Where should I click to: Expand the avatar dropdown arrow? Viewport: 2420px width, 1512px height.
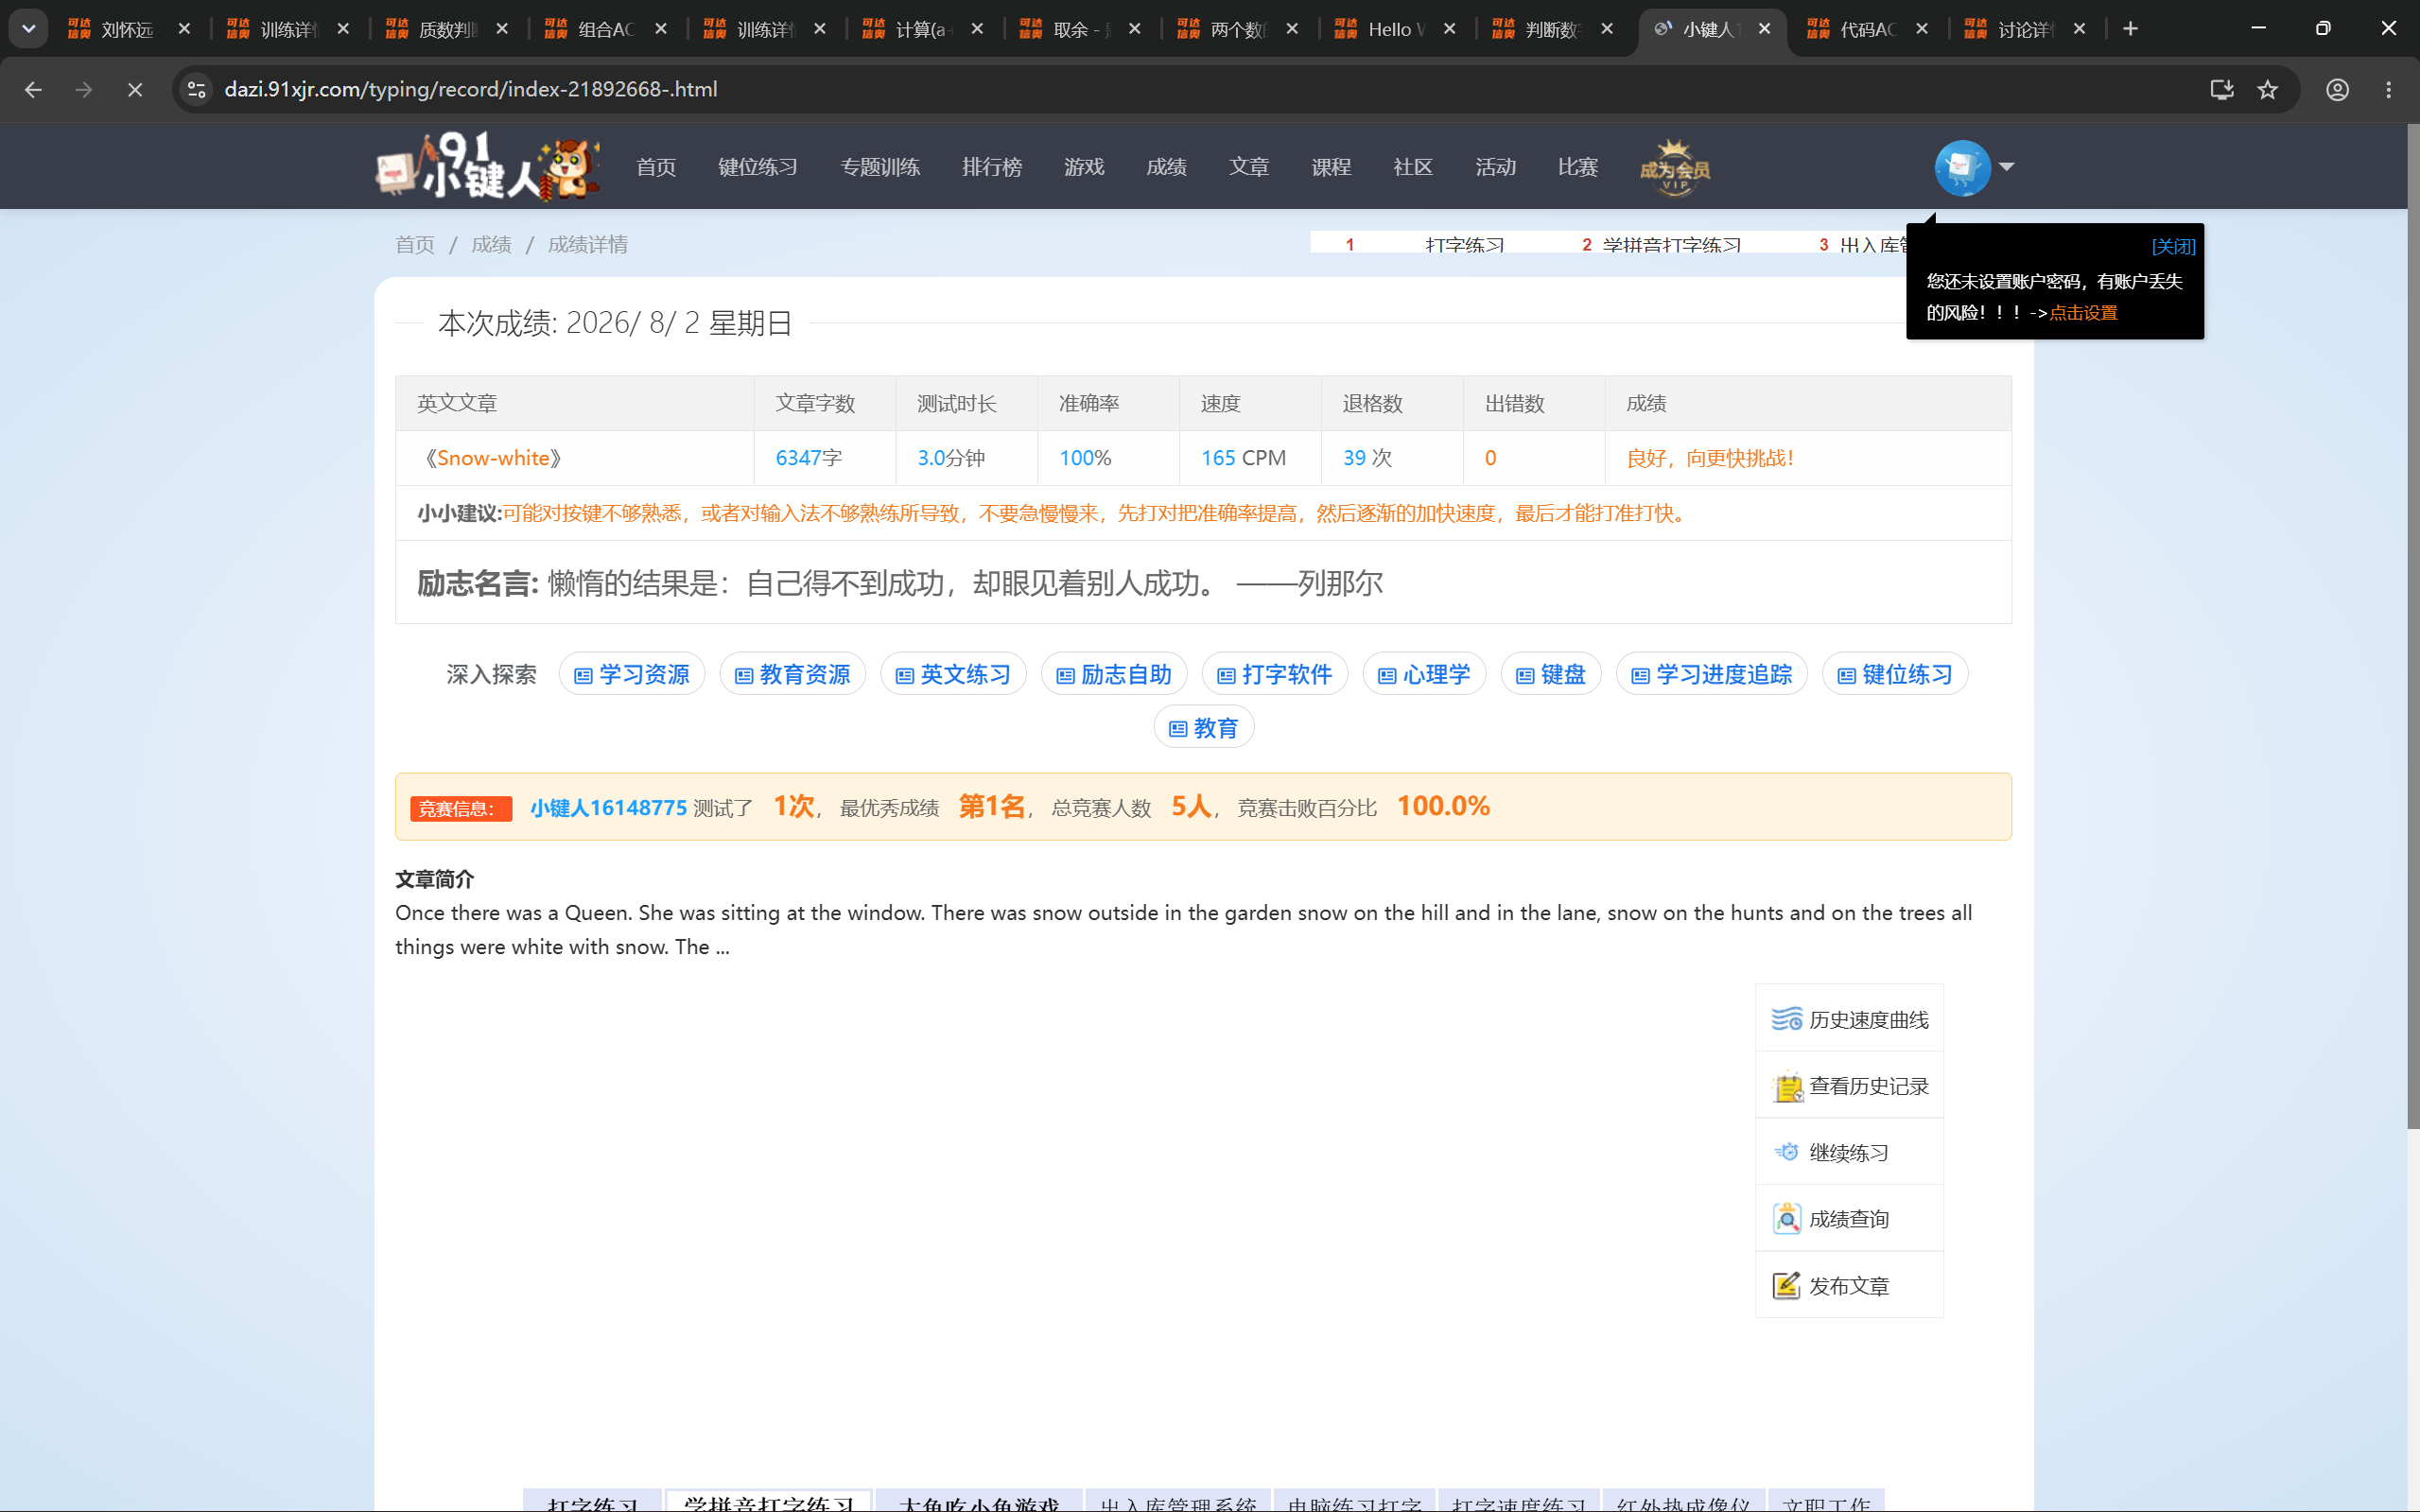pos(2006,167)
